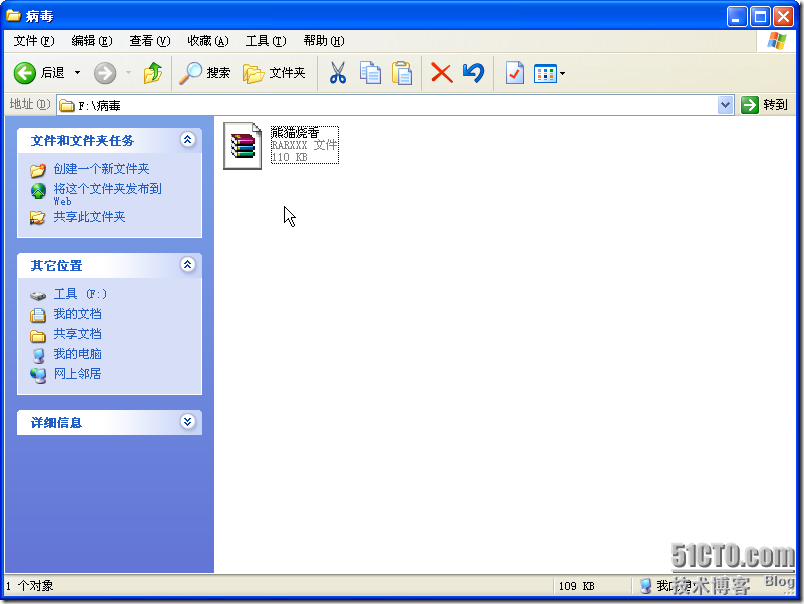Screen dimensions: 804x604
Task: Click the Go (转到) button
Action: coord(764,105)
